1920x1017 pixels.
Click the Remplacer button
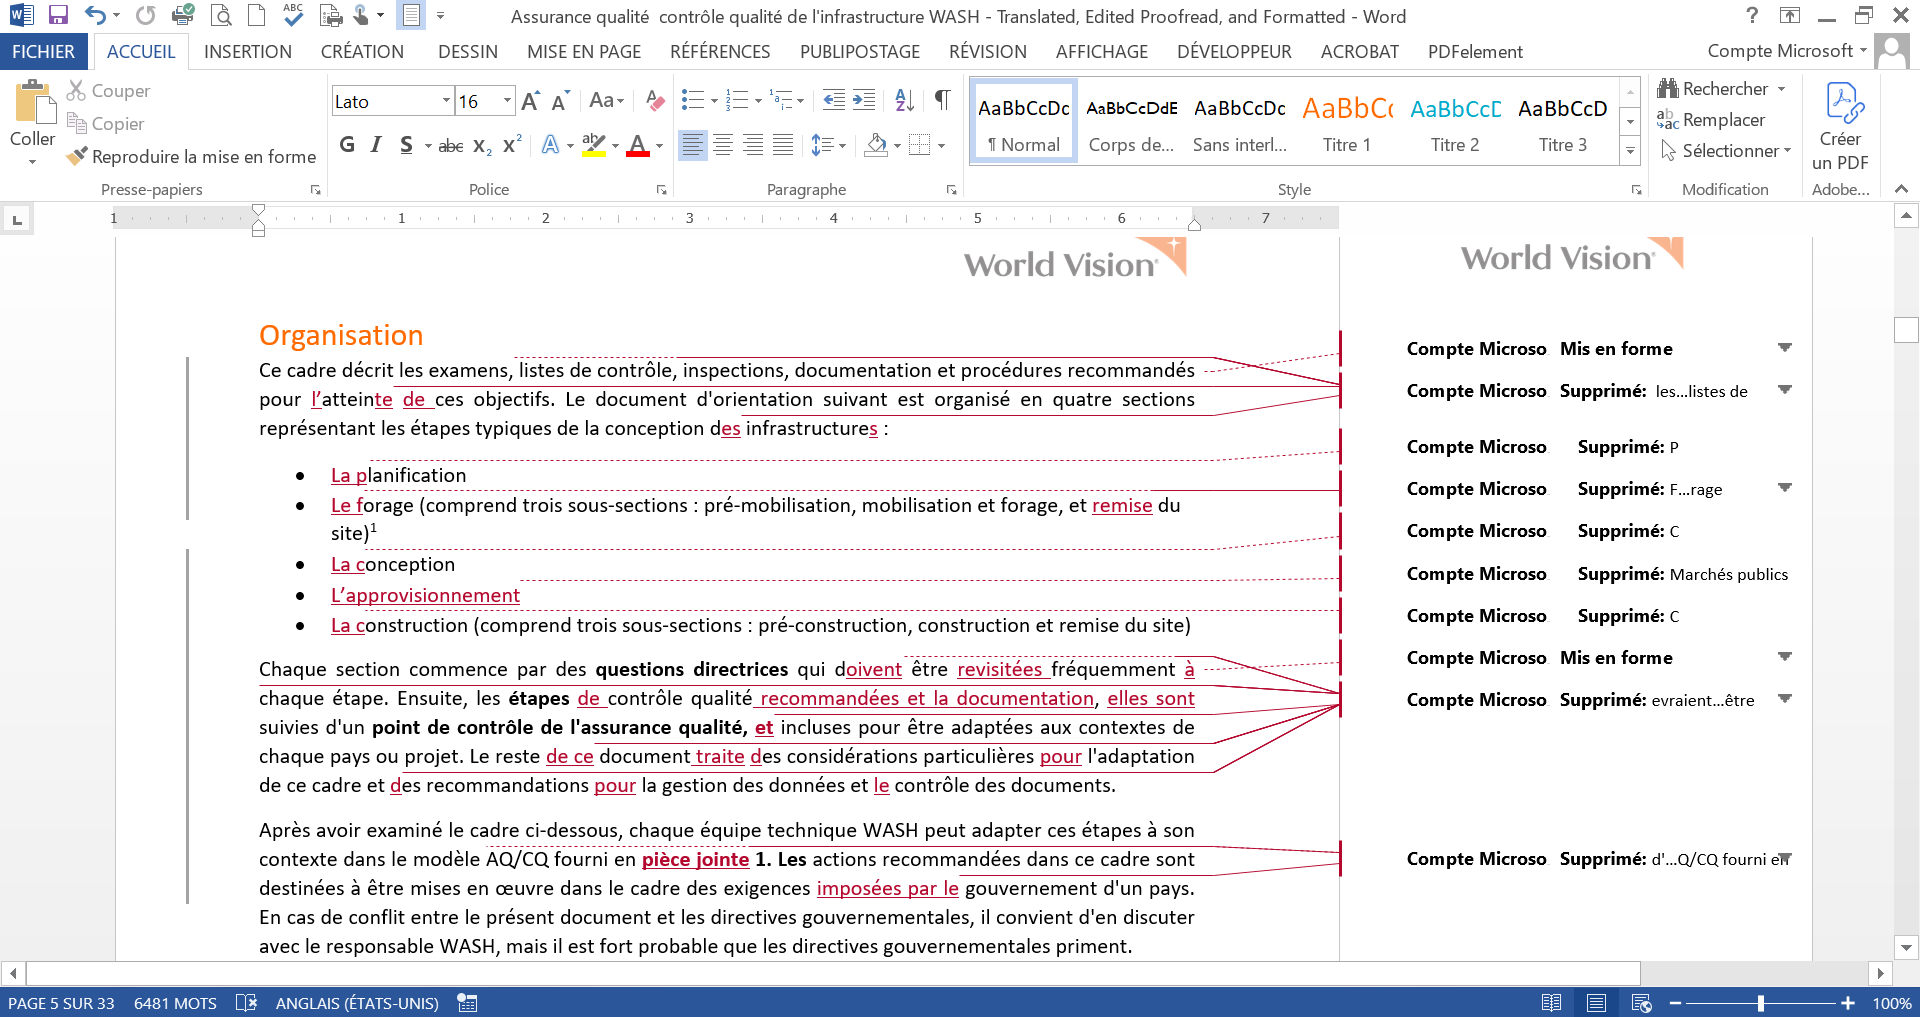pos(1722,120)
